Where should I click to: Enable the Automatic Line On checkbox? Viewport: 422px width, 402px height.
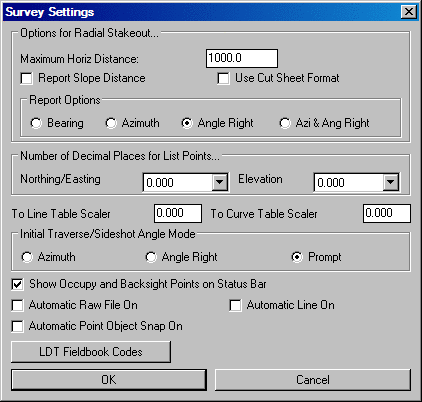[235, 305]
